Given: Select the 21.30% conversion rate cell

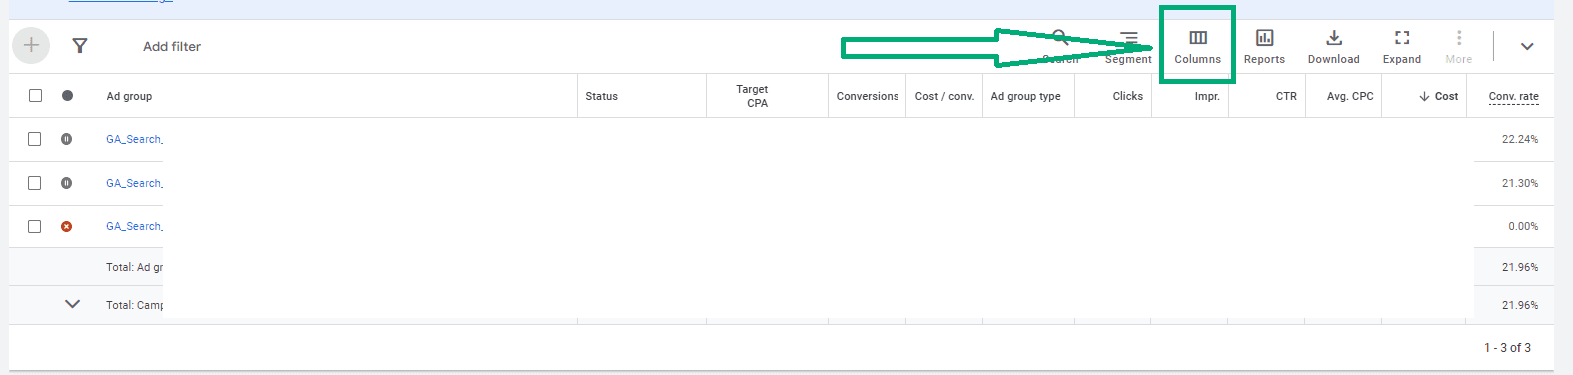Looking at the screenshot, I should point(1519,183).
